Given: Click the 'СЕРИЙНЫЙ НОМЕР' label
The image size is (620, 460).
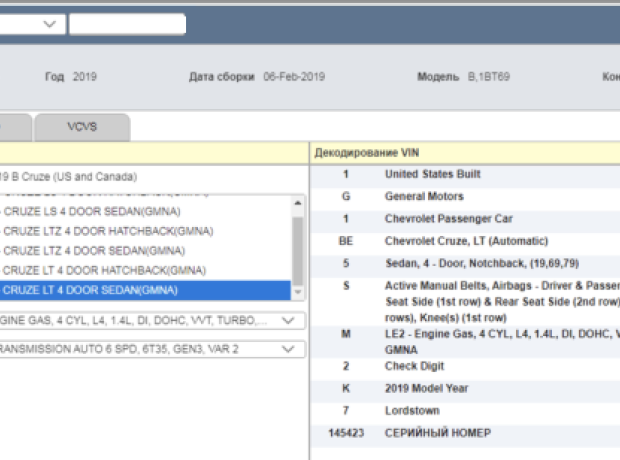Looking at the screenshot, I should click(438, 433).
